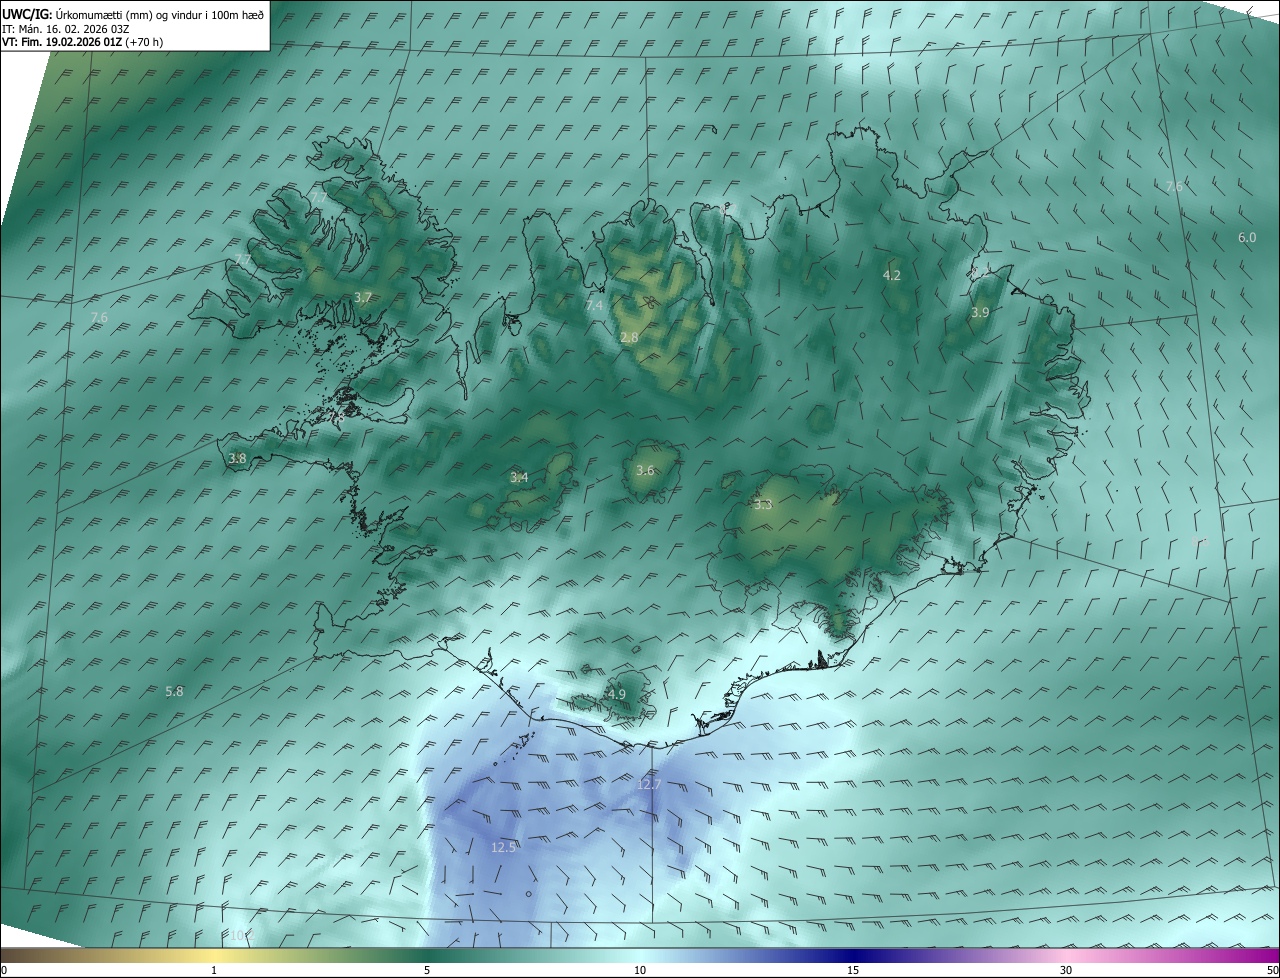The width and height of the screenshot is (1280, 978).
Task: Click the 5.8 value label over the southwest sea
Action: (x=174, y=691)
